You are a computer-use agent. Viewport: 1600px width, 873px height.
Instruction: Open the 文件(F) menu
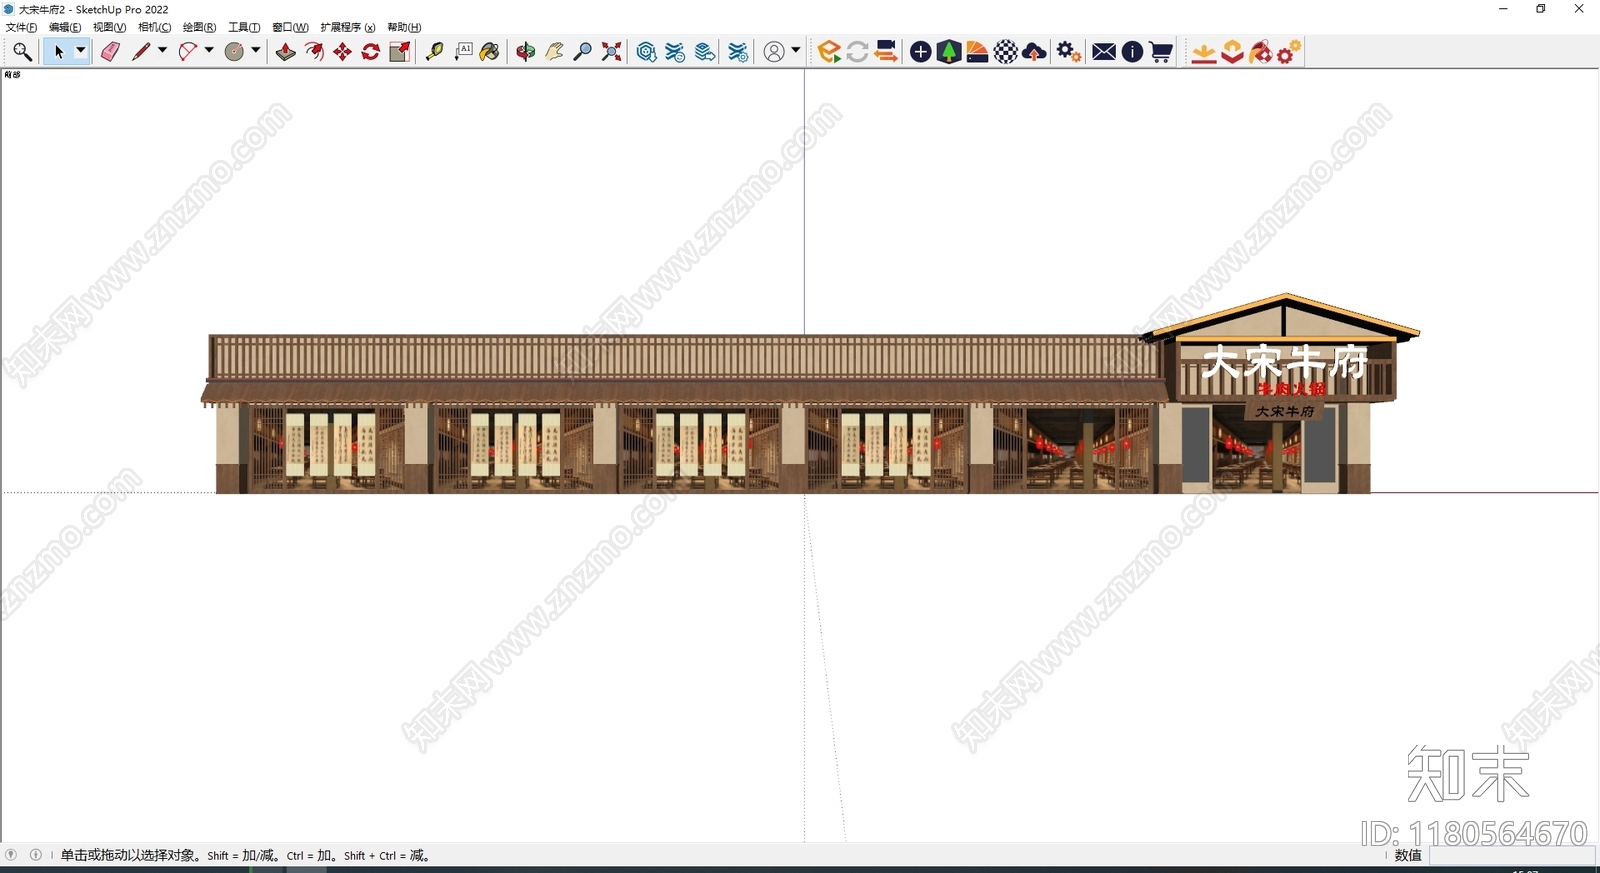[21, 27]
